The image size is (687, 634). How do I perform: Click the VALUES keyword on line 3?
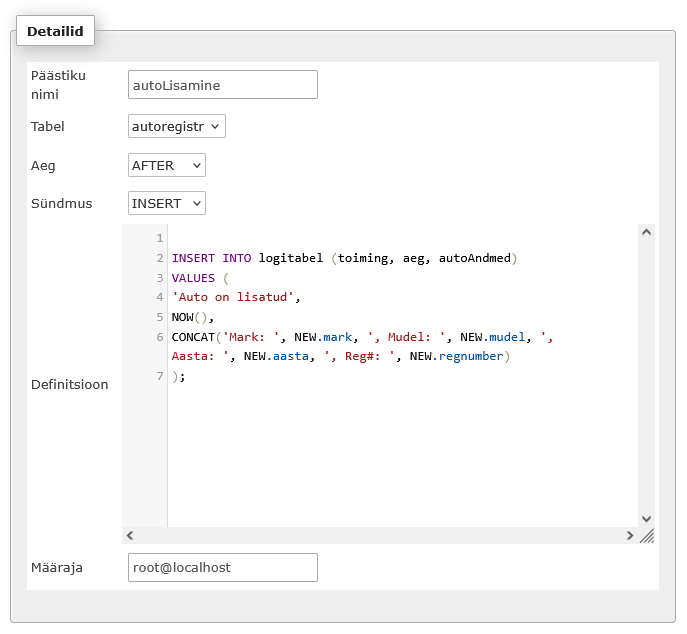tap(193, 278)
